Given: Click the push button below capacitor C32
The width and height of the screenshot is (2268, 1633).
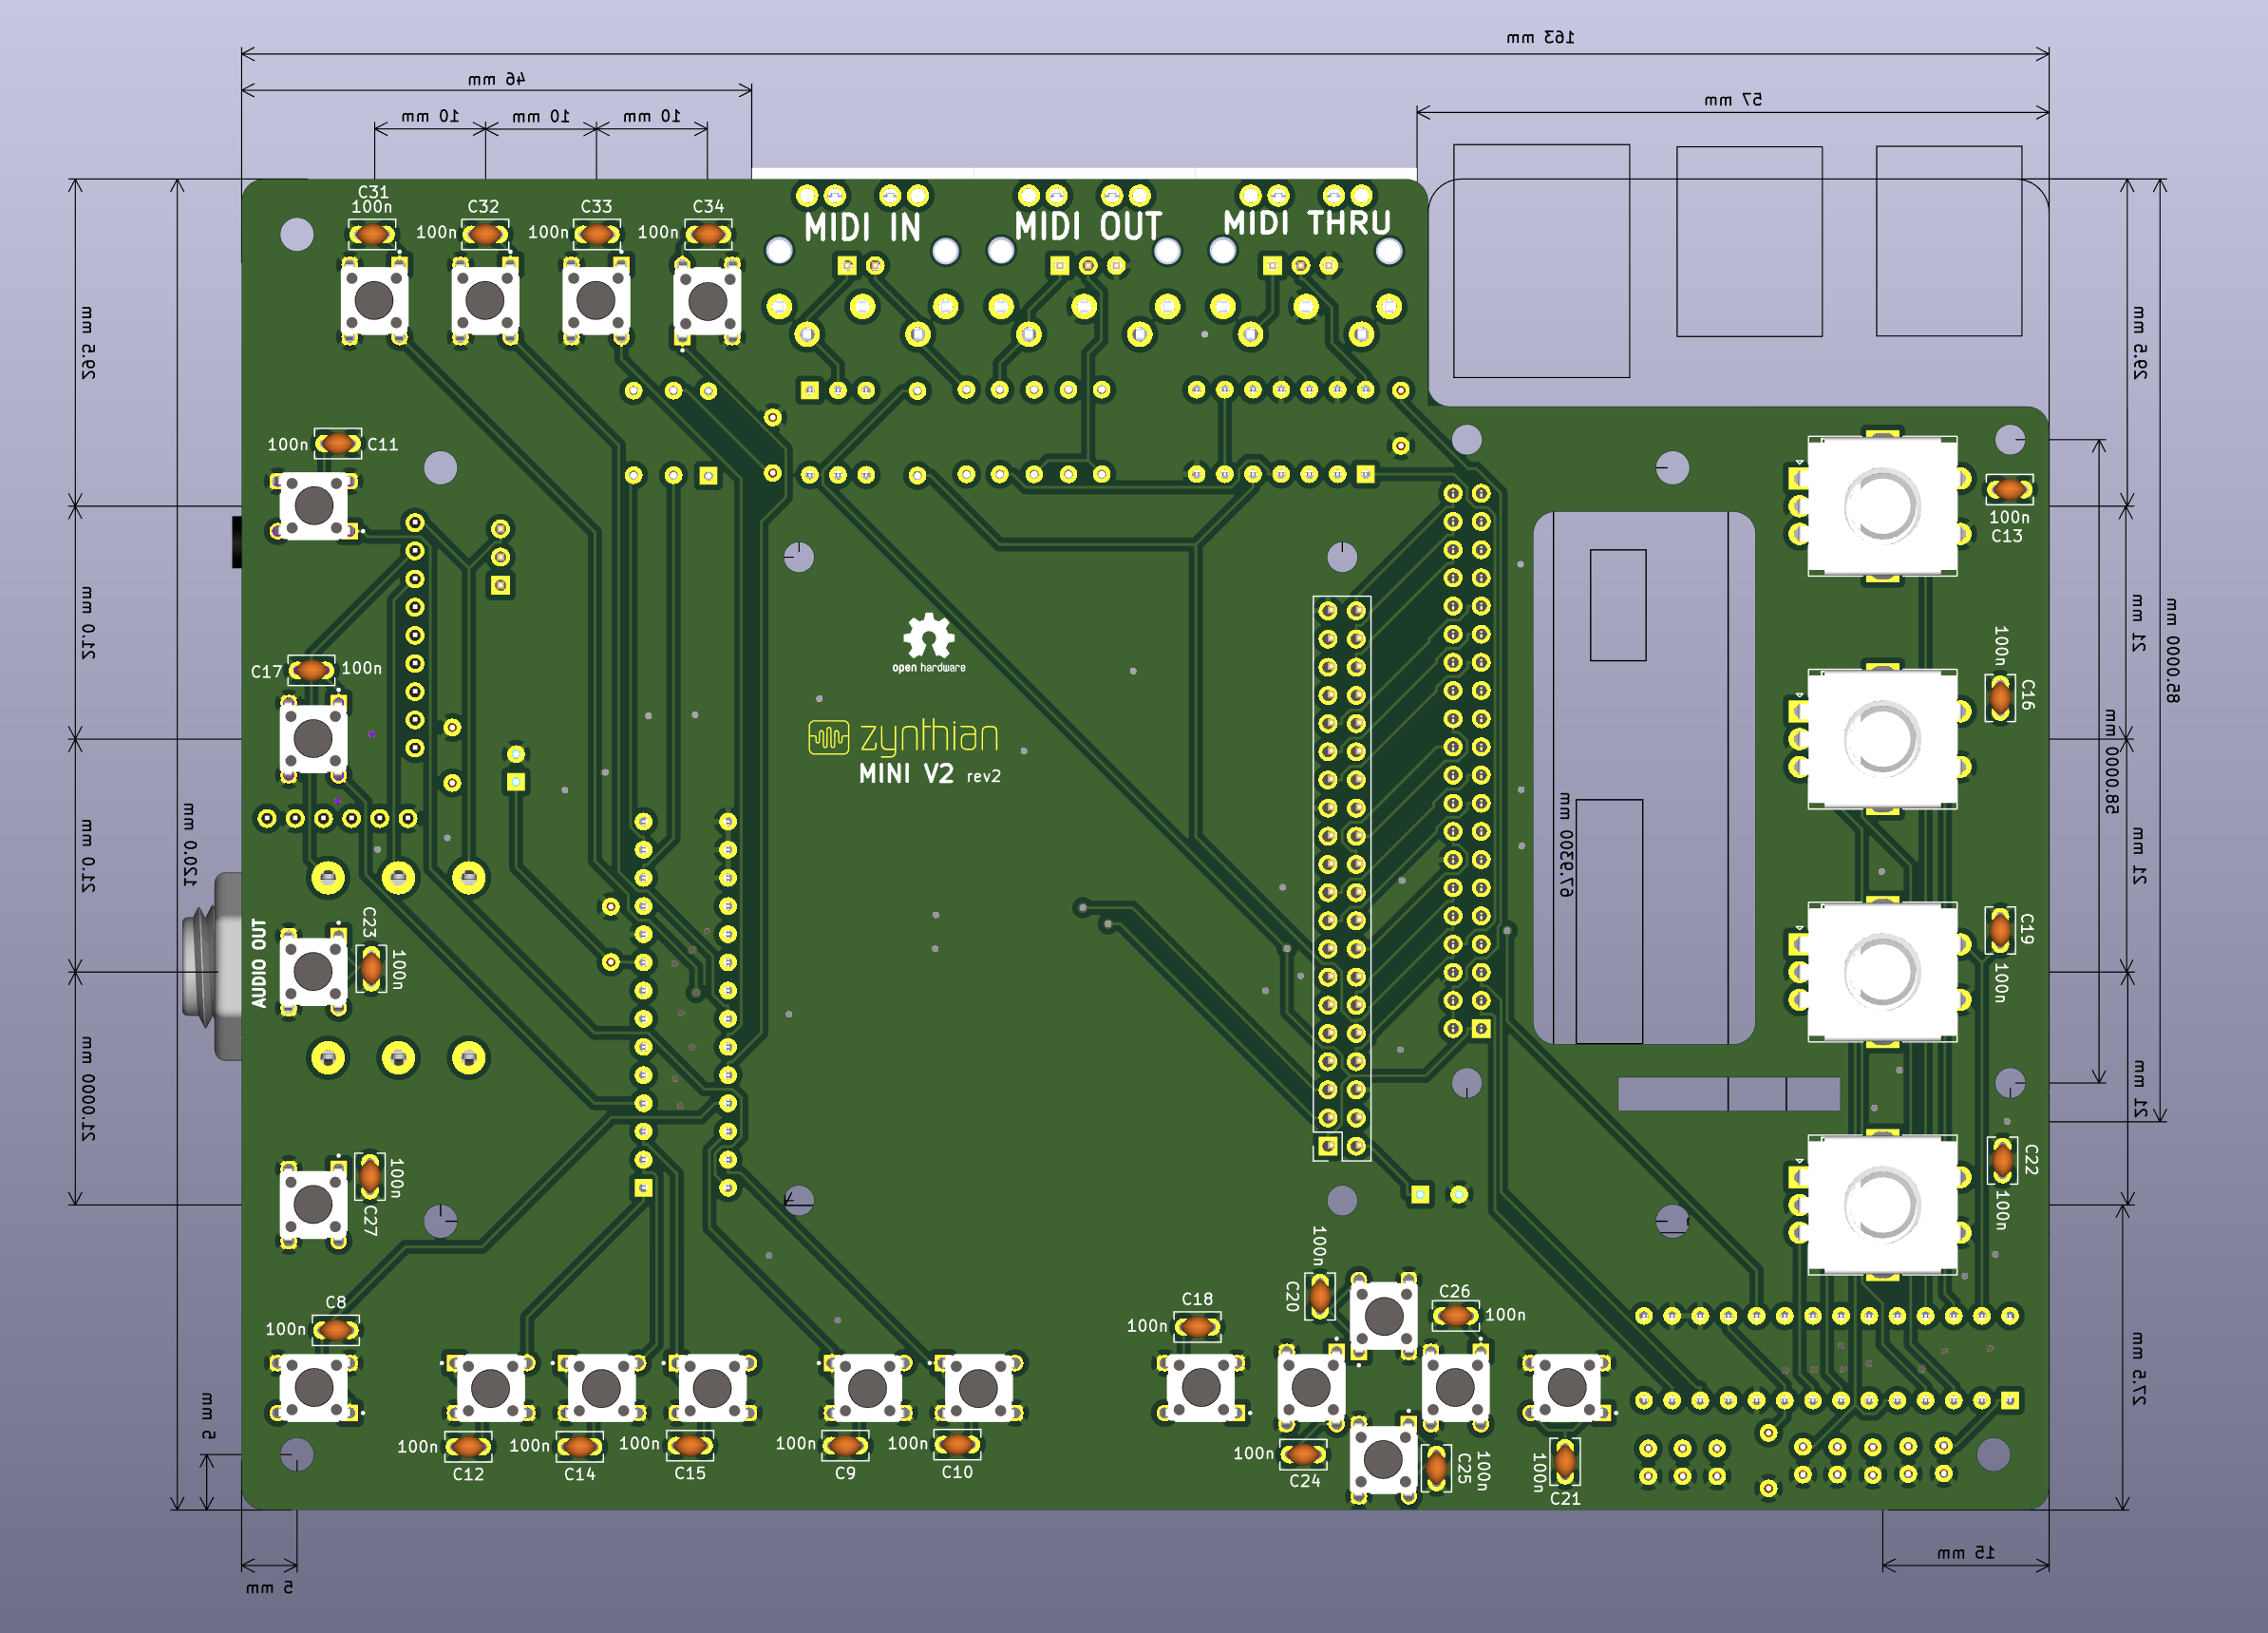Looking at the screenshot, I should (485, 299).
